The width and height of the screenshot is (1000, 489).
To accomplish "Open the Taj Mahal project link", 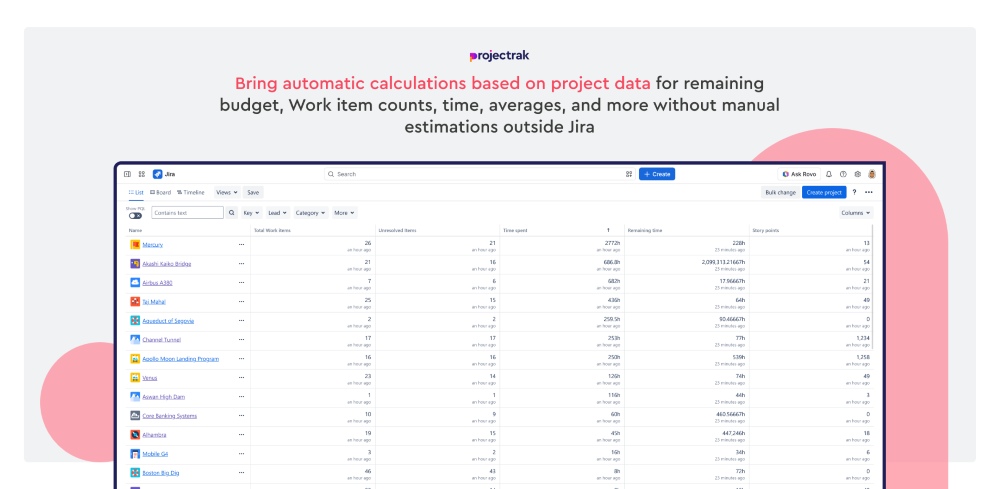I will click(x=154, y=302).
